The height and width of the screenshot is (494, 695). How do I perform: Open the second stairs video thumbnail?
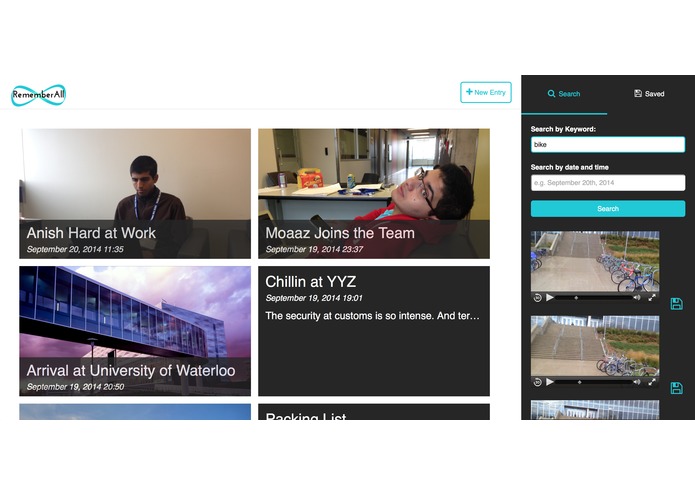tap(595, 346)
